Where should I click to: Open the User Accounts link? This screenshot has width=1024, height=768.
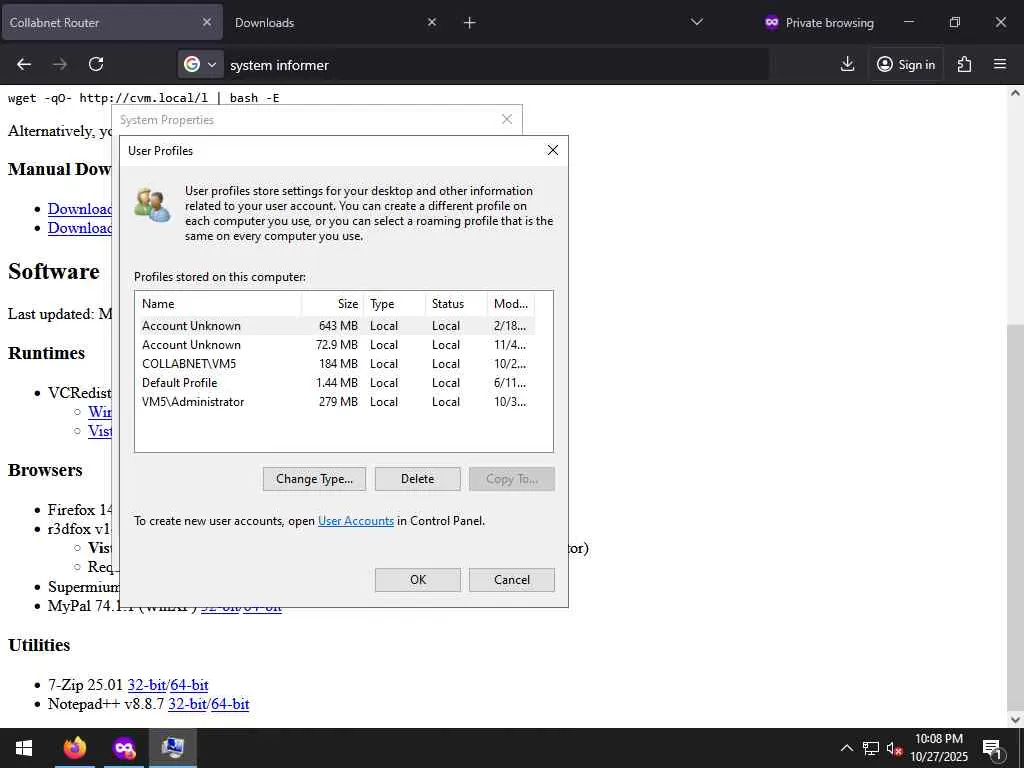coord(356,520)
